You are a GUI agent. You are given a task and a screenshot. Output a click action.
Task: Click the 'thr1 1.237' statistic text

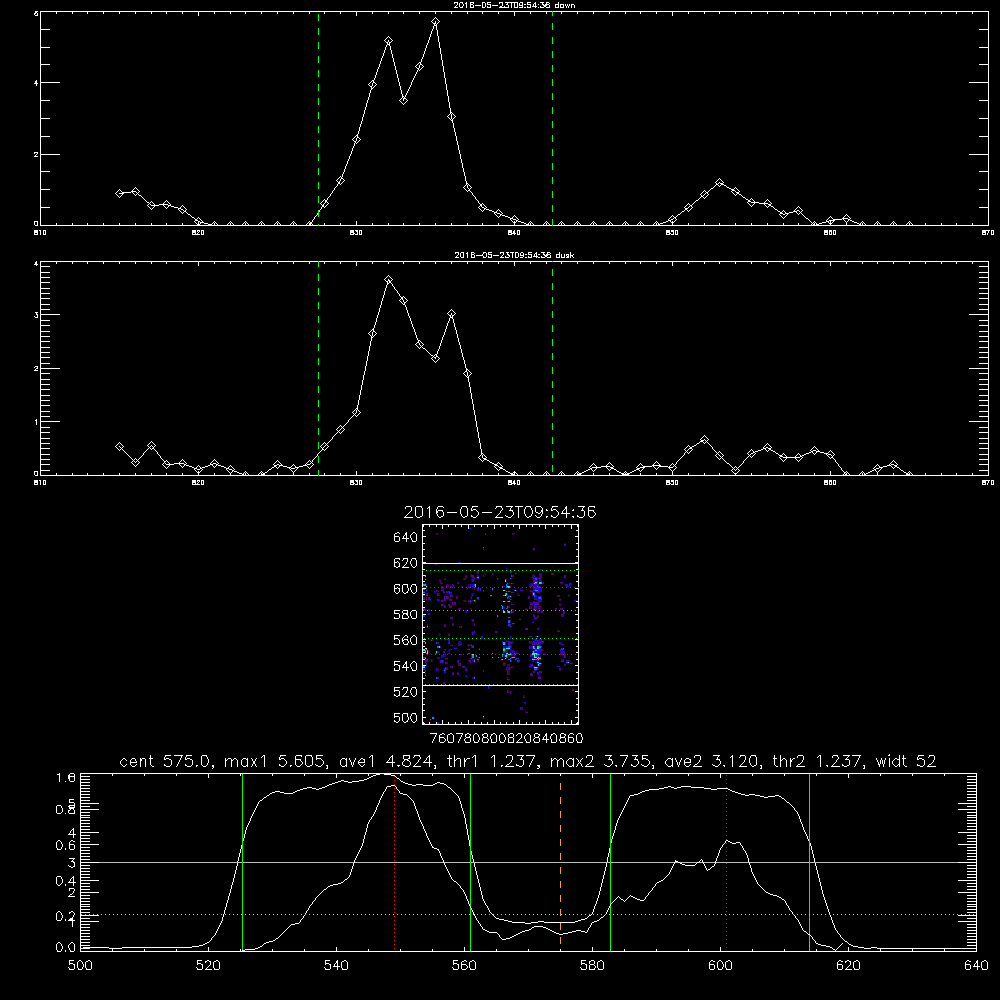492,761
